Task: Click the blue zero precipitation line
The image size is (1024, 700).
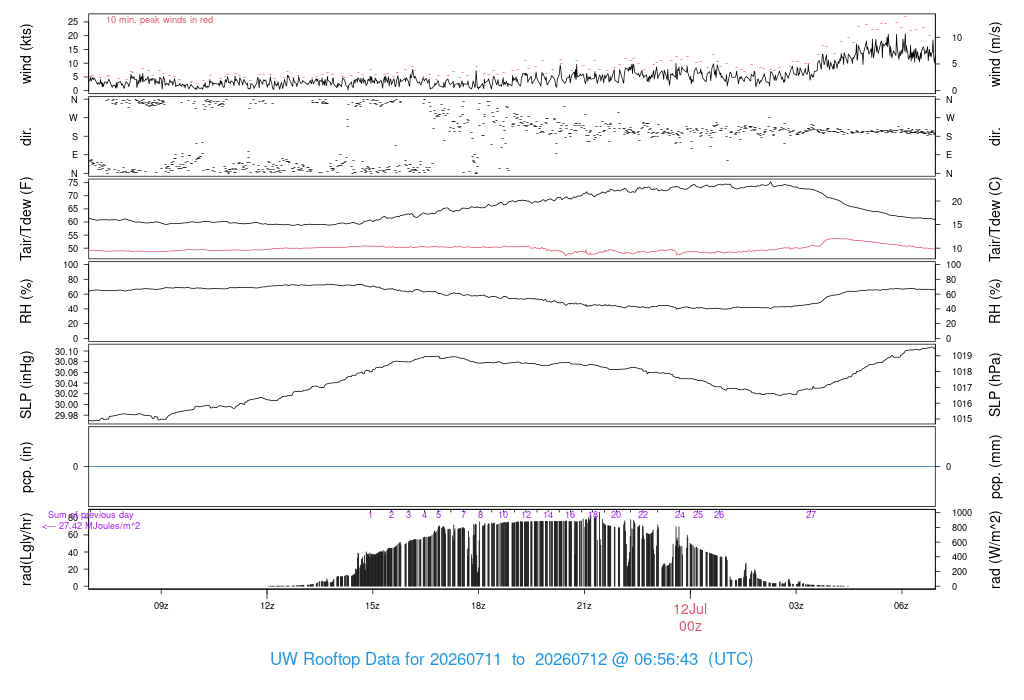Action: [512, 466]
